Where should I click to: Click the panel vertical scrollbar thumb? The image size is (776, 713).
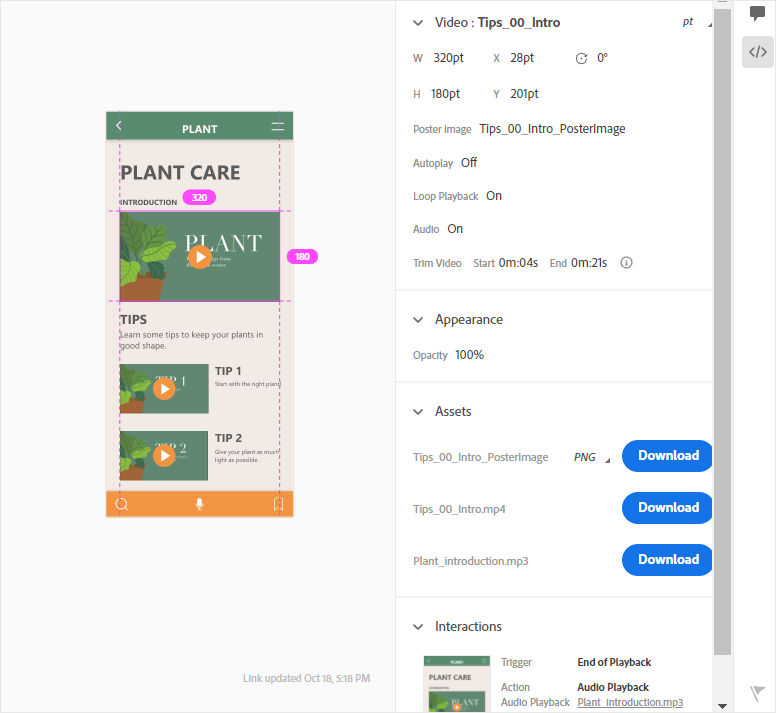point(723,332)
